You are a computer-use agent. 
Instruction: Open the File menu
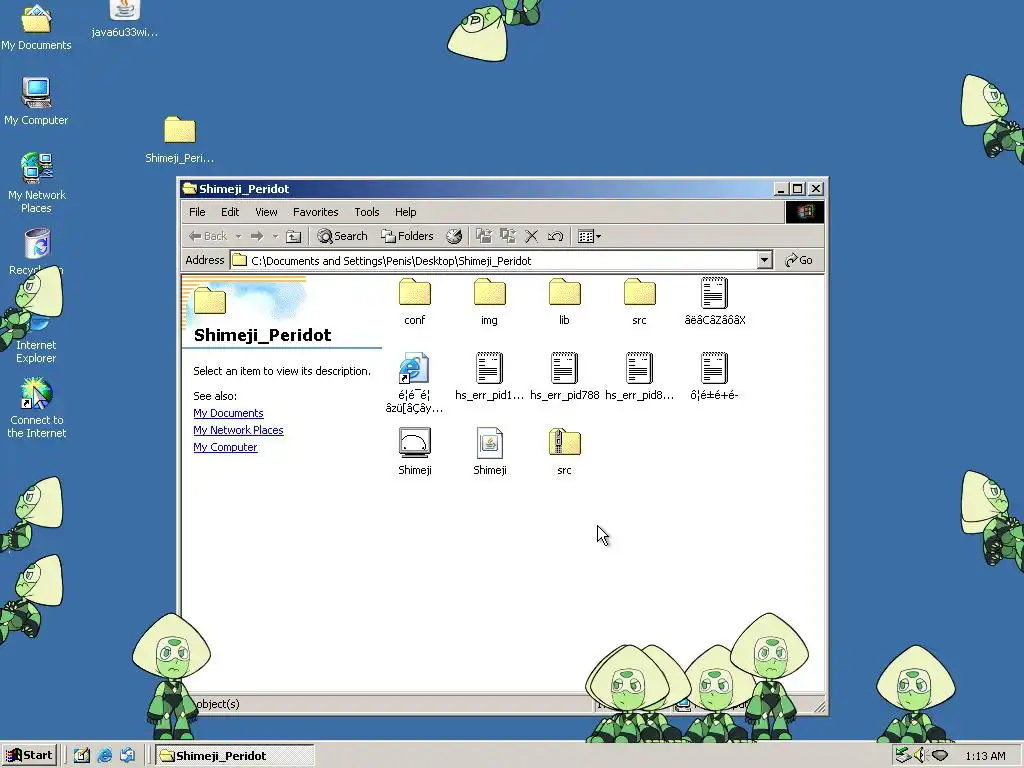[x=197, y=212]
